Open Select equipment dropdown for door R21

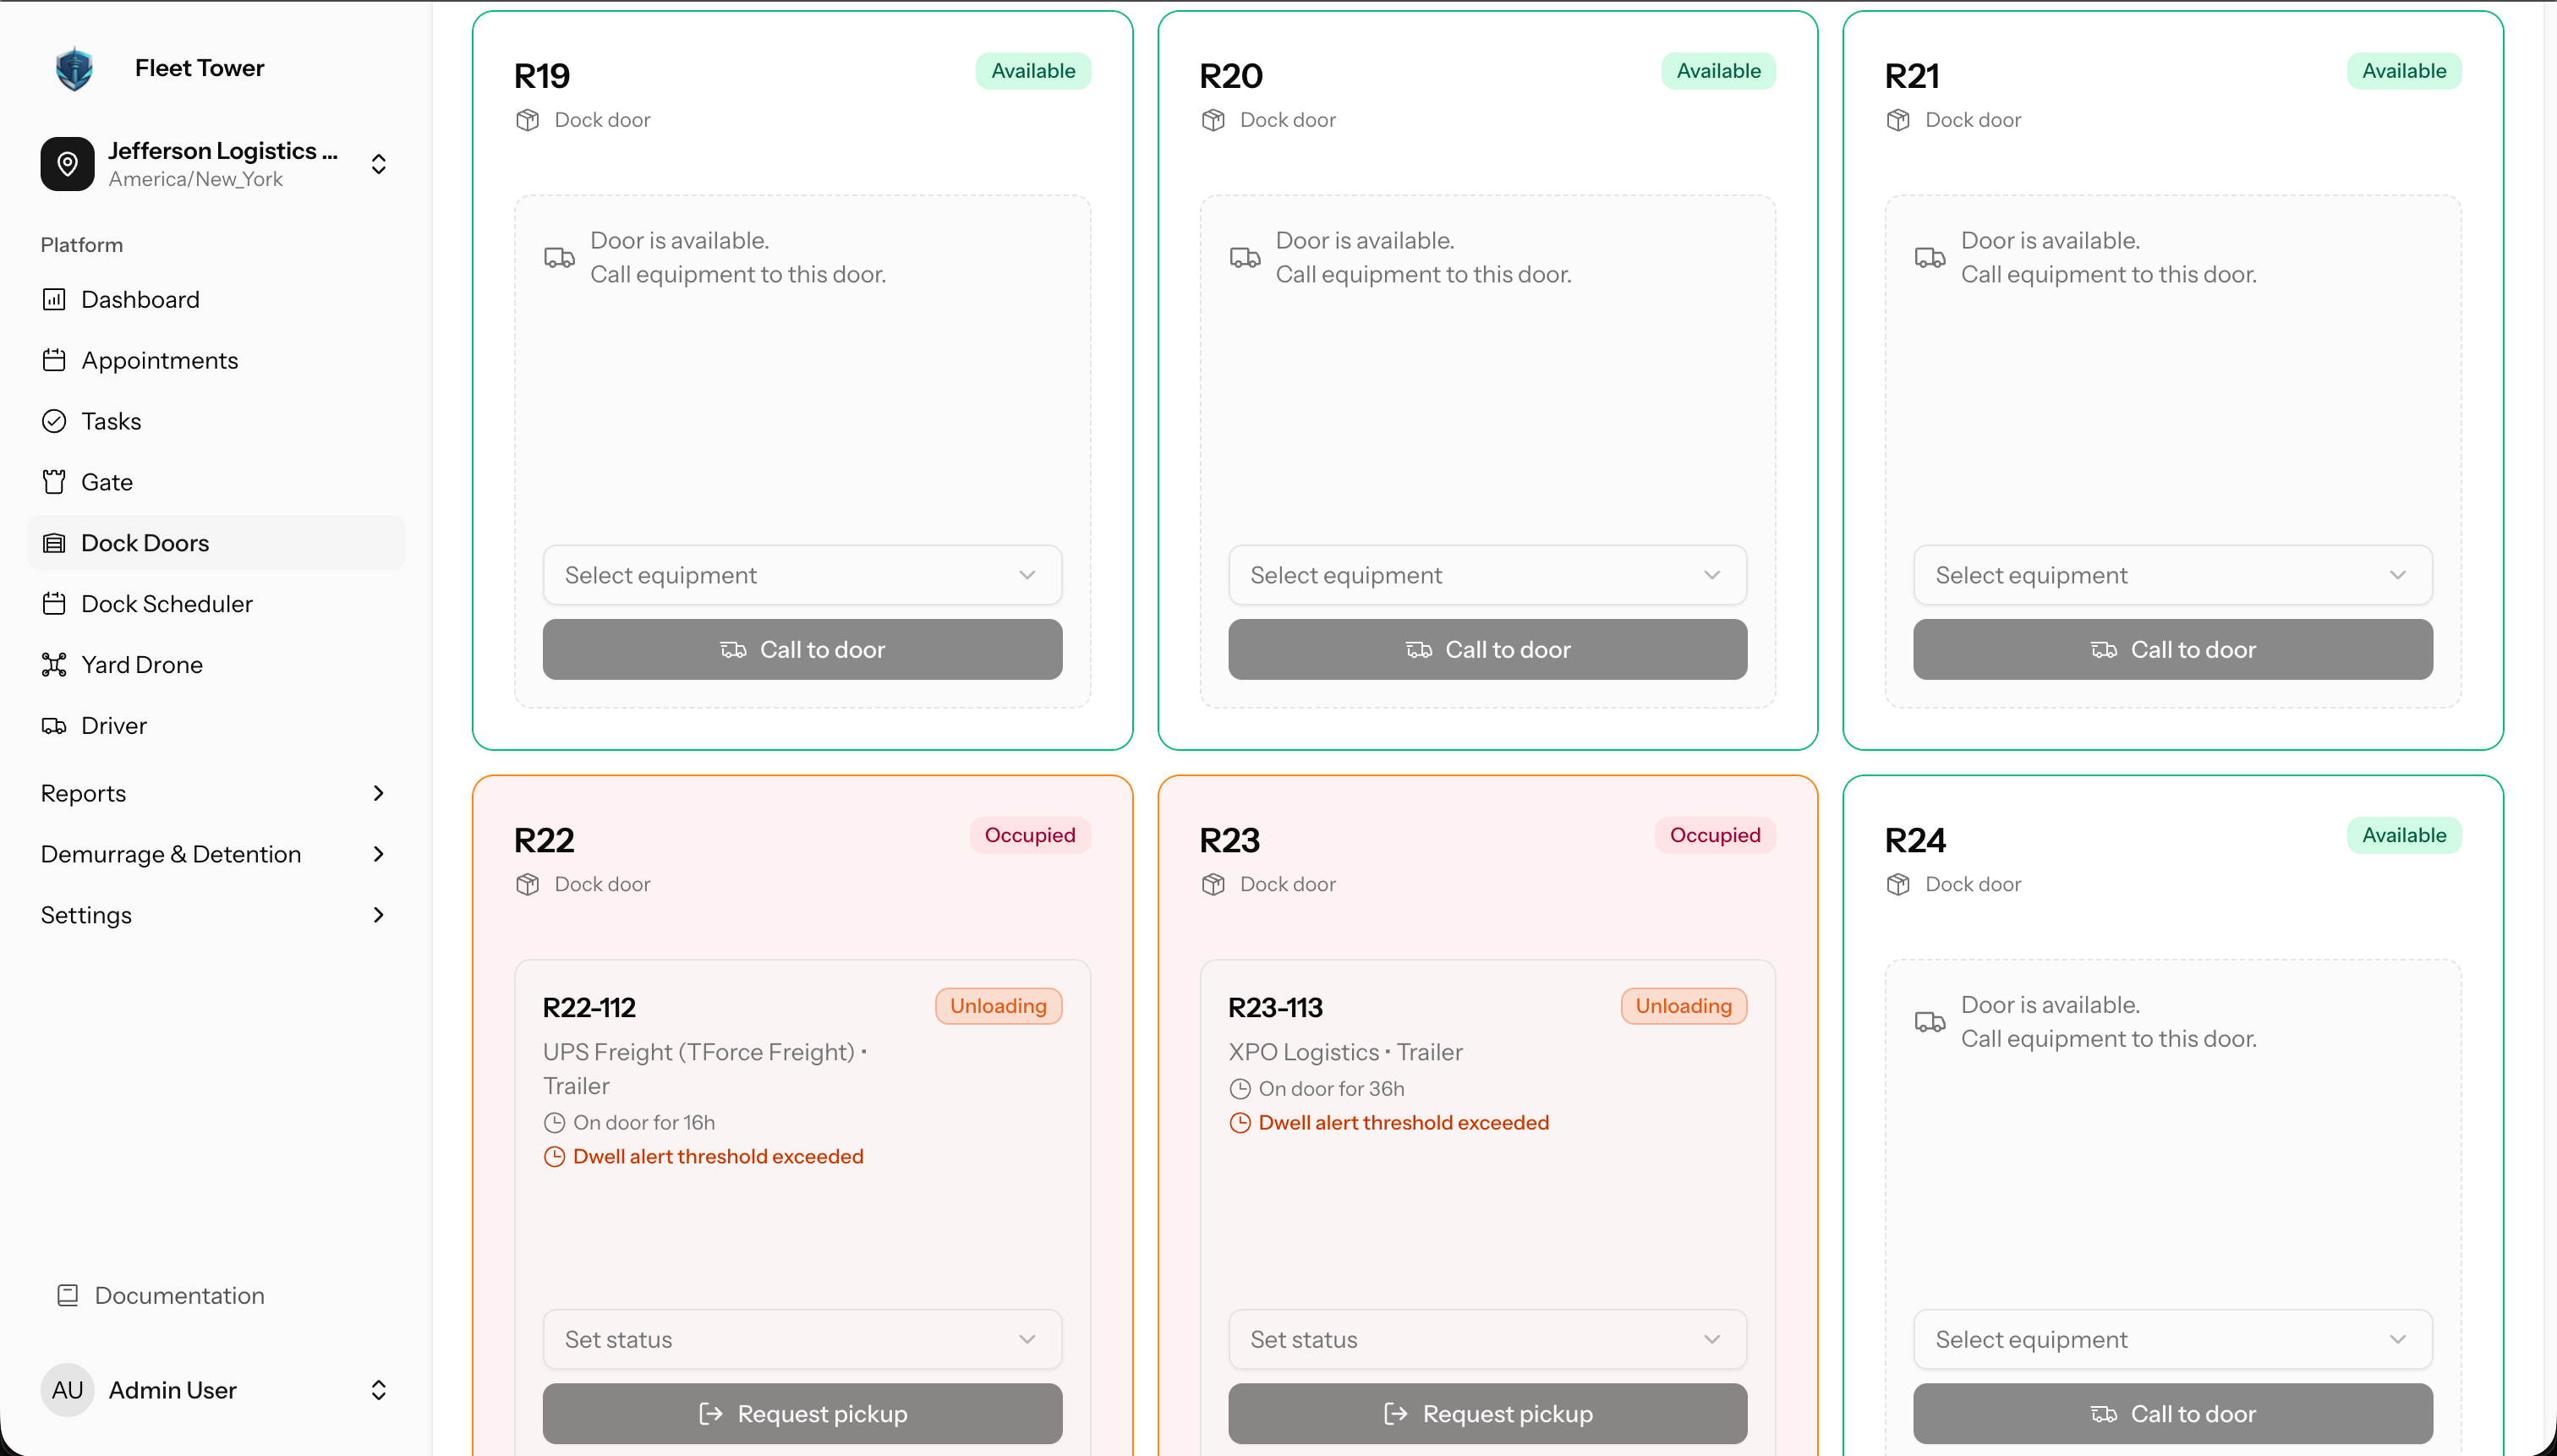[x=2172, y=575]
